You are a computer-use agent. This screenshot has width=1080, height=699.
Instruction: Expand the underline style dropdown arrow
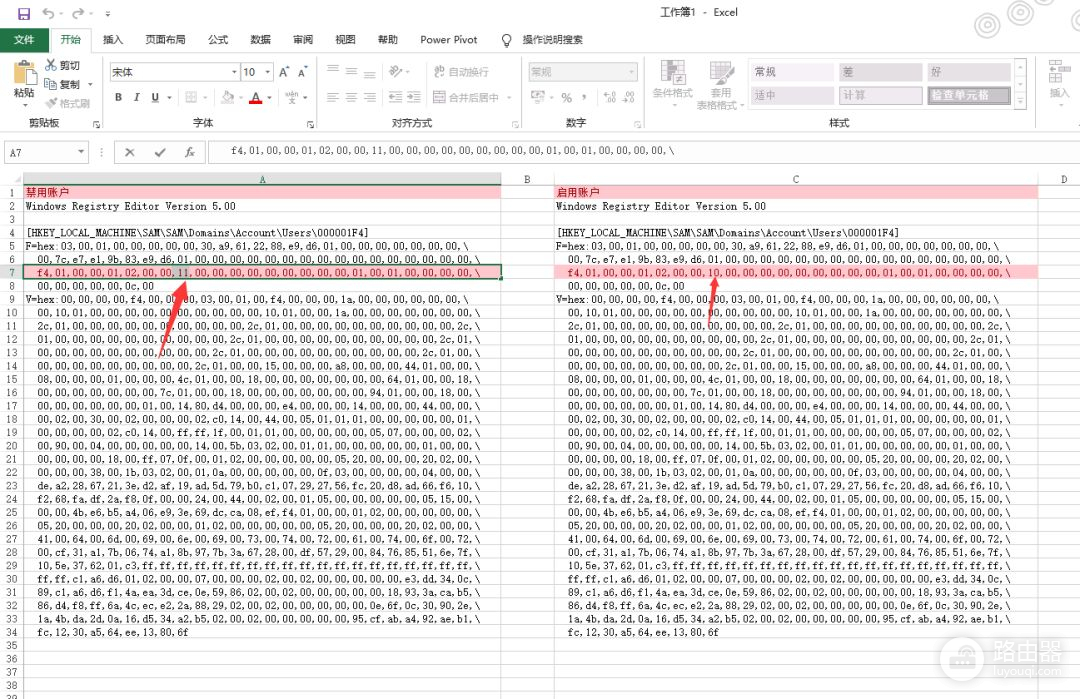tap(169, 98)
